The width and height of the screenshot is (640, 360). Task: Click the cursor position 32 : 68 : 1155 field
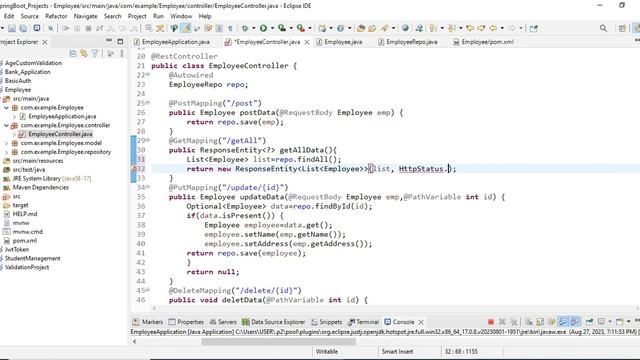coord(461,351)
